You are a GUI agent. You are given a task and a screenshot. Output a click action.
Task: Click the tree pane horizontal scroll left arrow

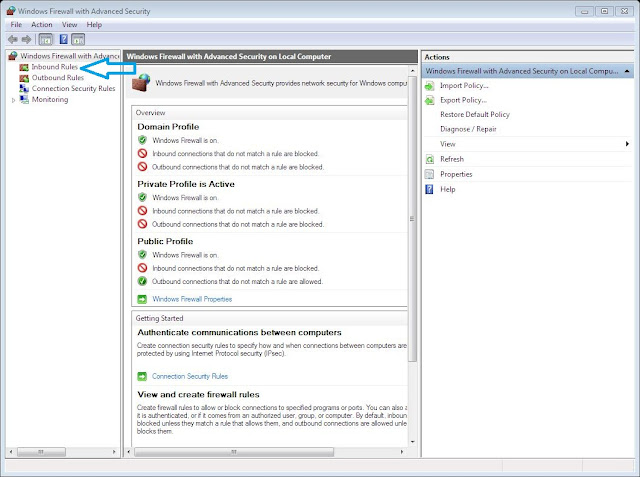tap(11, 452)
